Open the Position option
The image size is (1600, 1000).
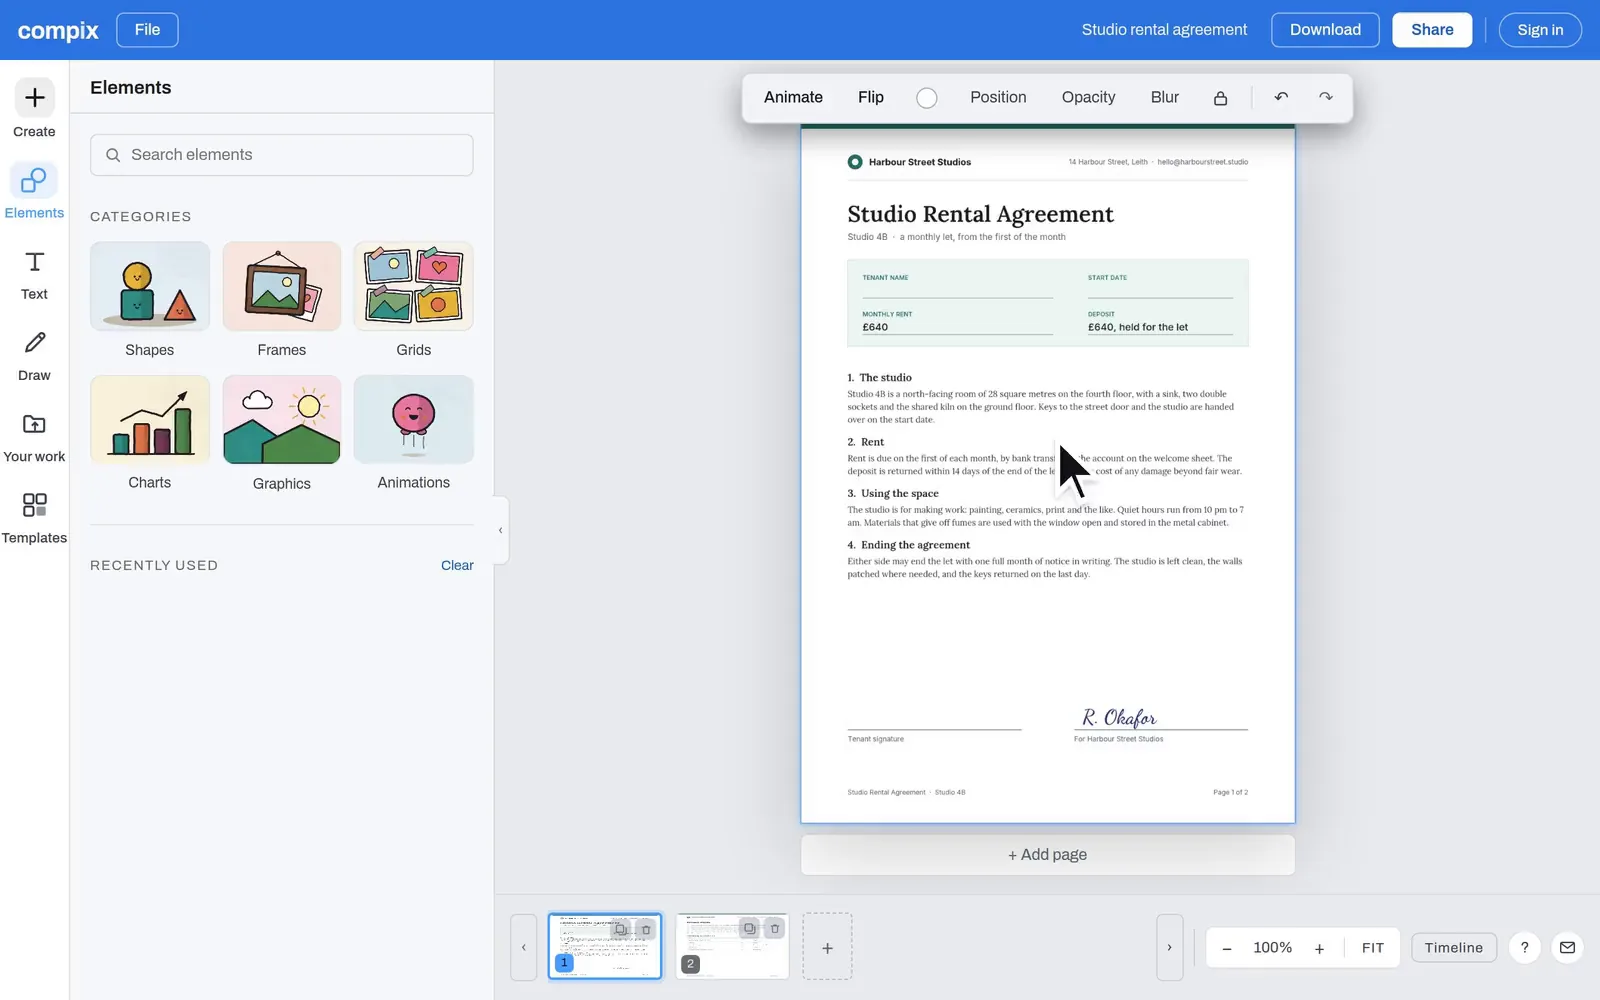coord(998,97)
